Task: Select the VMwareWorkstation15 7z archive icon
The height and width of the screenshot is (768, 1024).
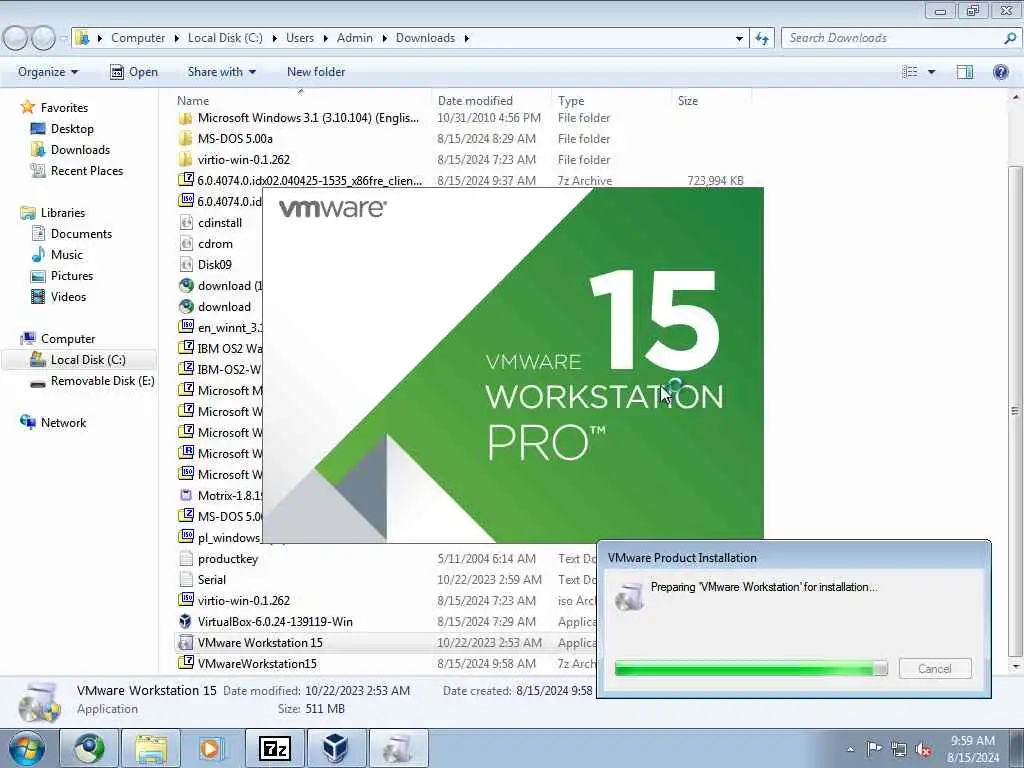Action: [185, 663]
